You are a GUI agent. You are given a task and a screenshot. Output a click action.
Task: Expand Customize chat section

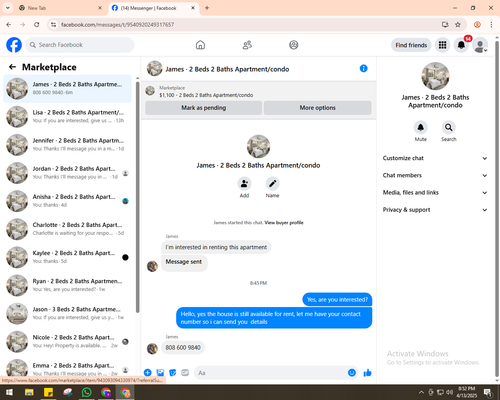[x=435, y=158]
